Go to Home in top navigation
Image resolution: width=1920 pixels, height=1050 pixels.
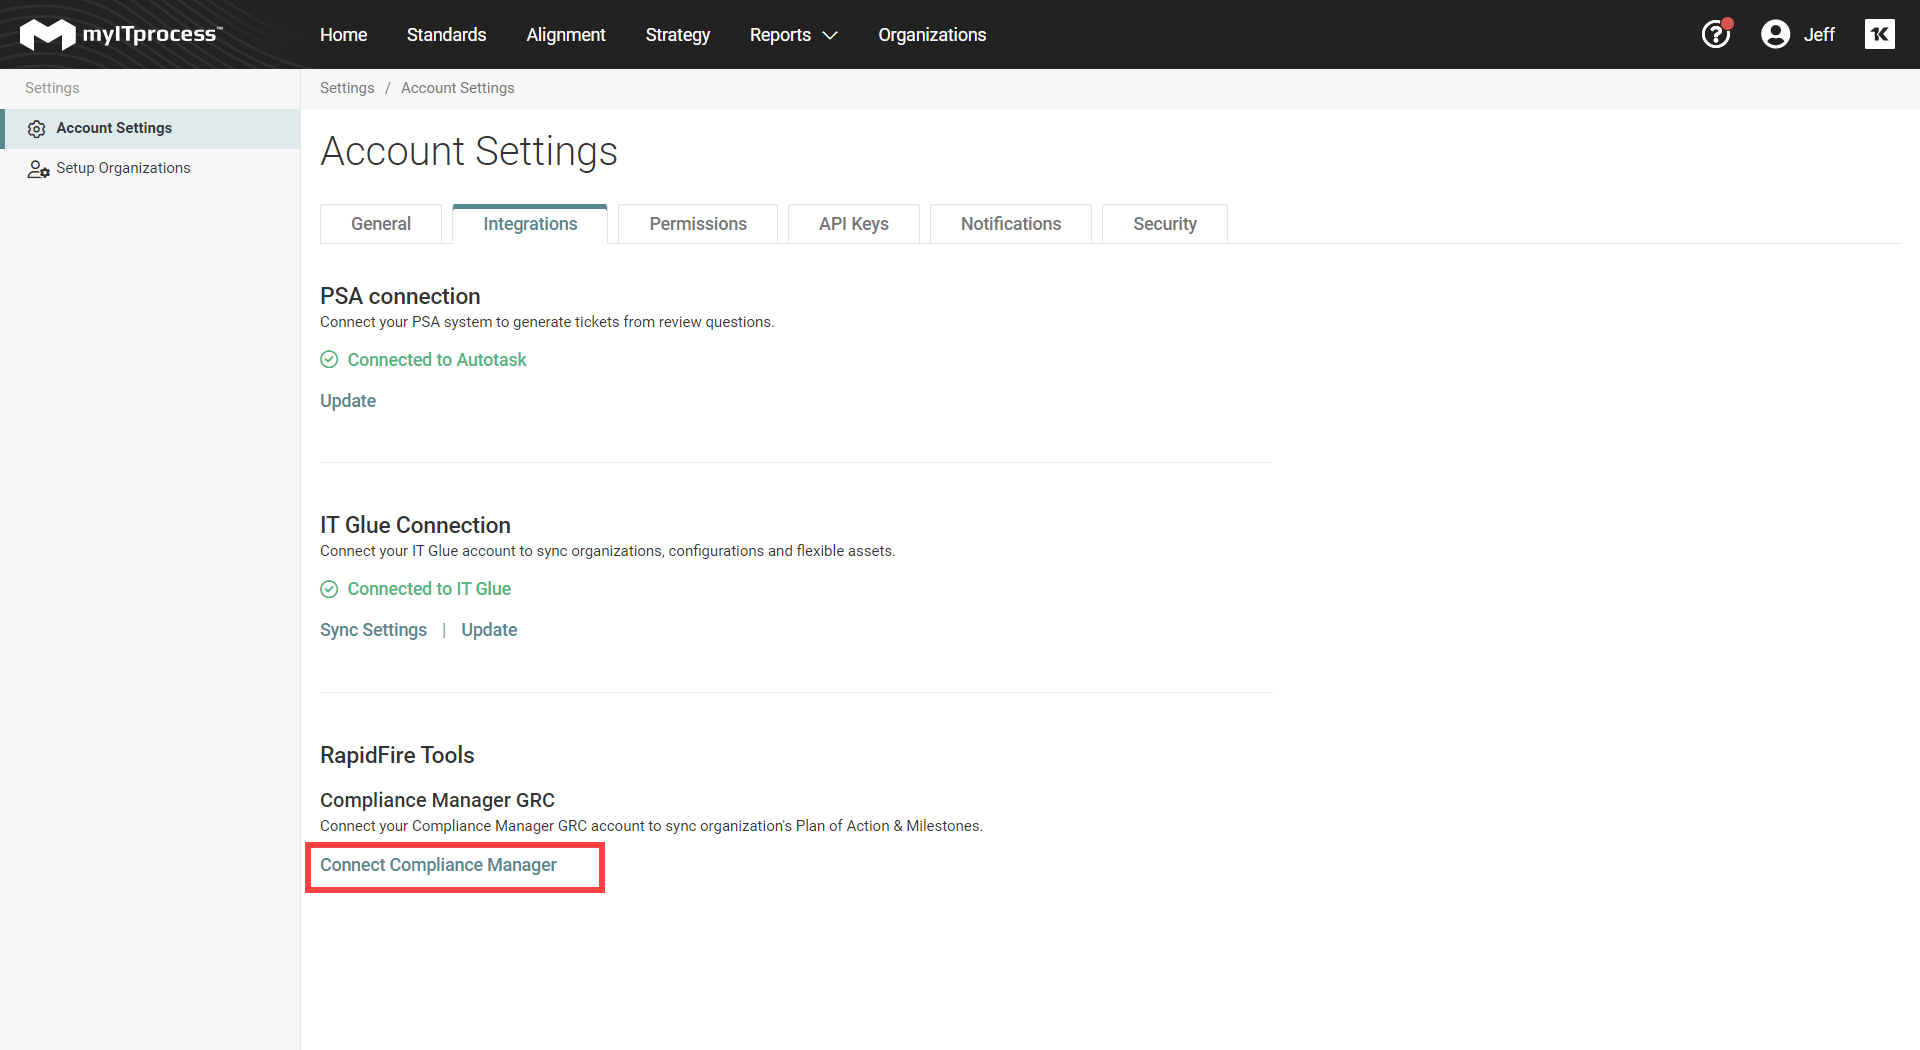pos(343,34)
